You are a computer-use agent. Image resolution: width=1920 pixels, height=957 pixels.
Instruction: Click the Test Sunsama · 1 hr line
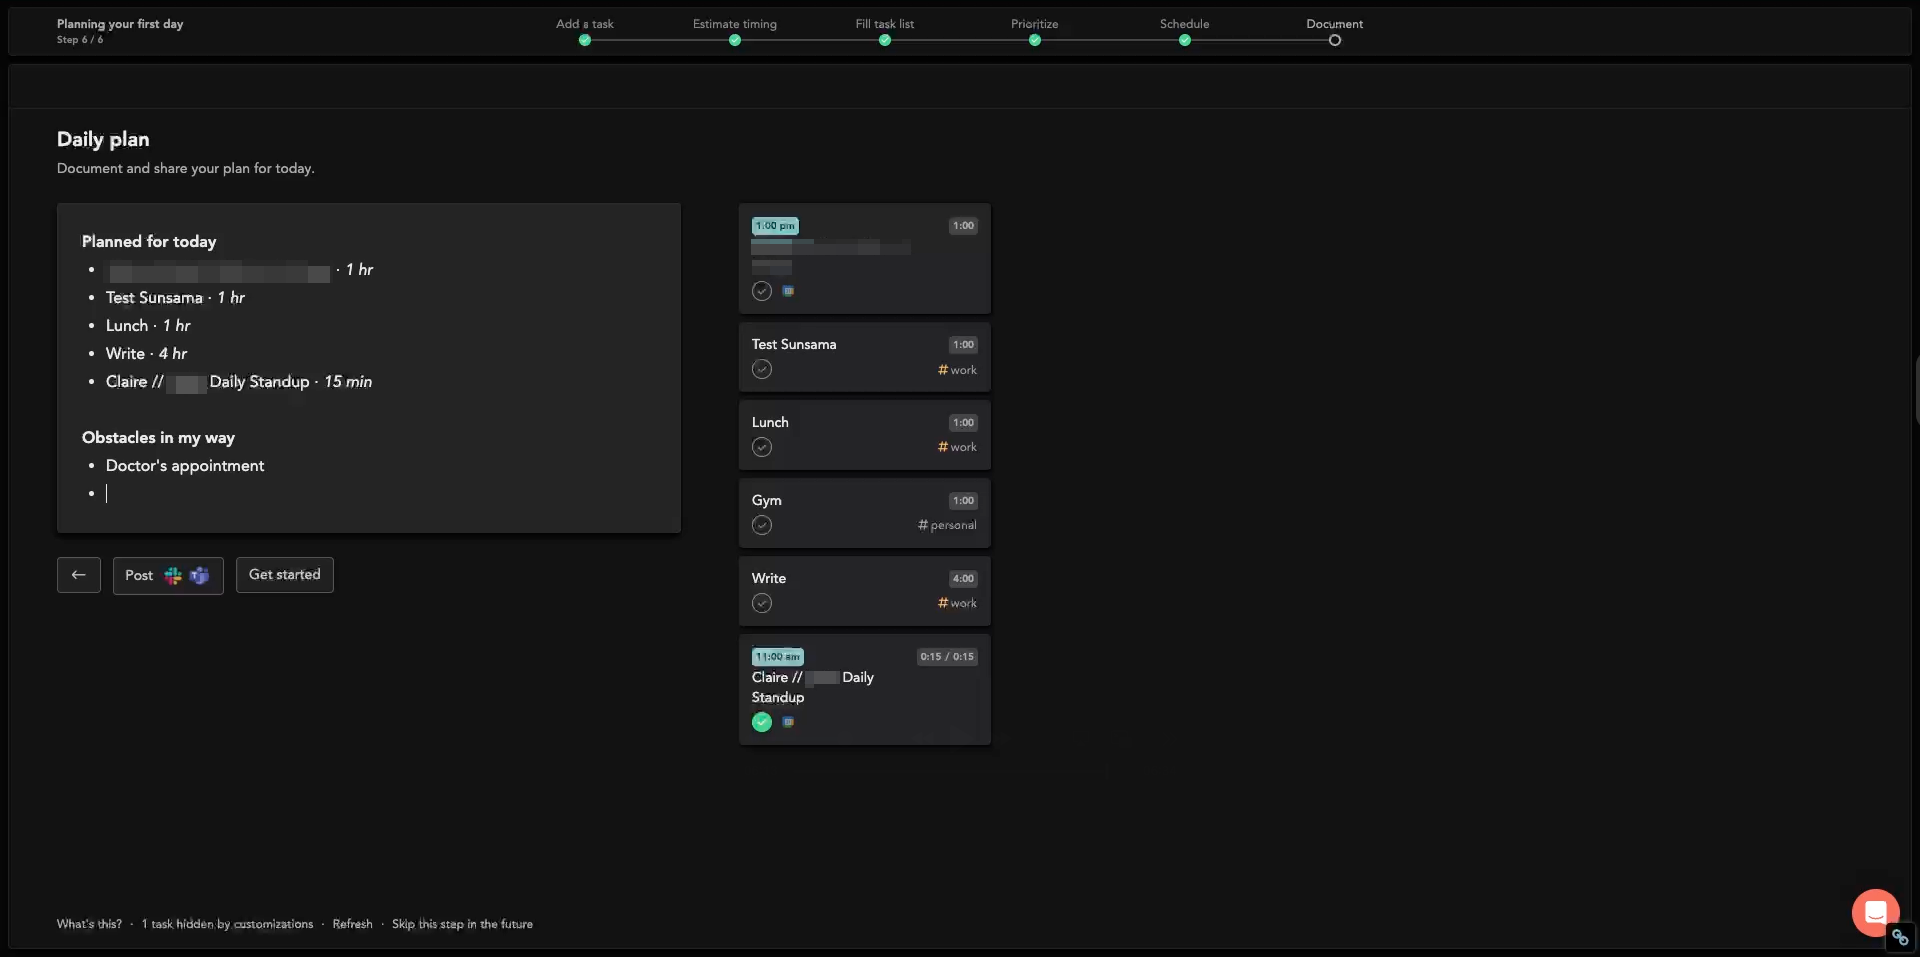[x=175, y=298]
